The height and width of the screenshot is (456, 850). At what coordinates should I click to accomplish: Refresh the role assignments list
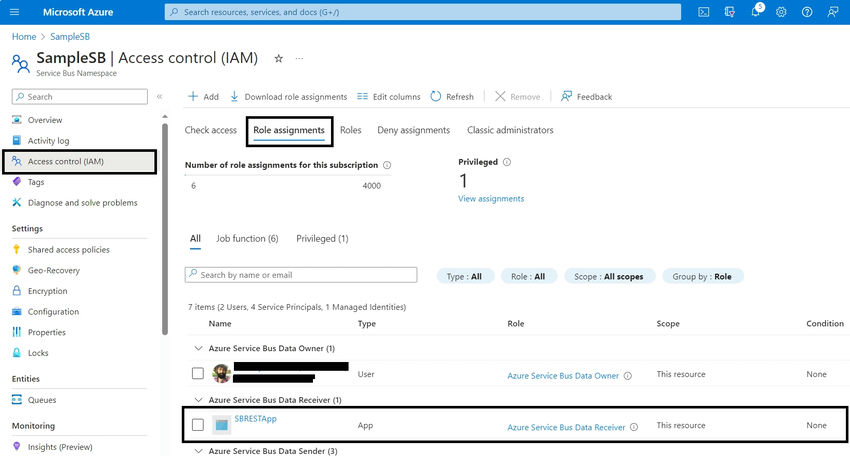point(452,97)
